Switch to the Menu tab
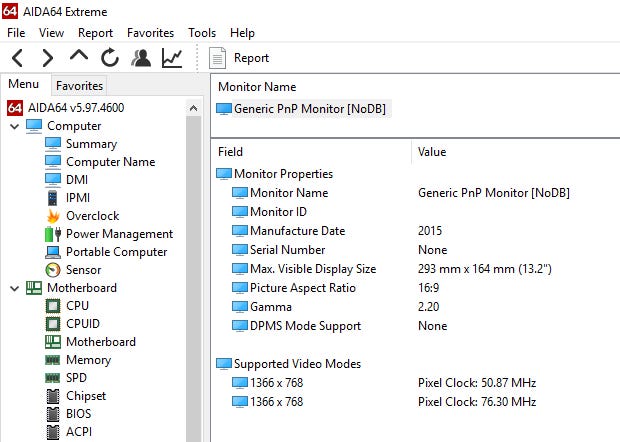Viewport: 620px width, 442px height. click(24, 84)
